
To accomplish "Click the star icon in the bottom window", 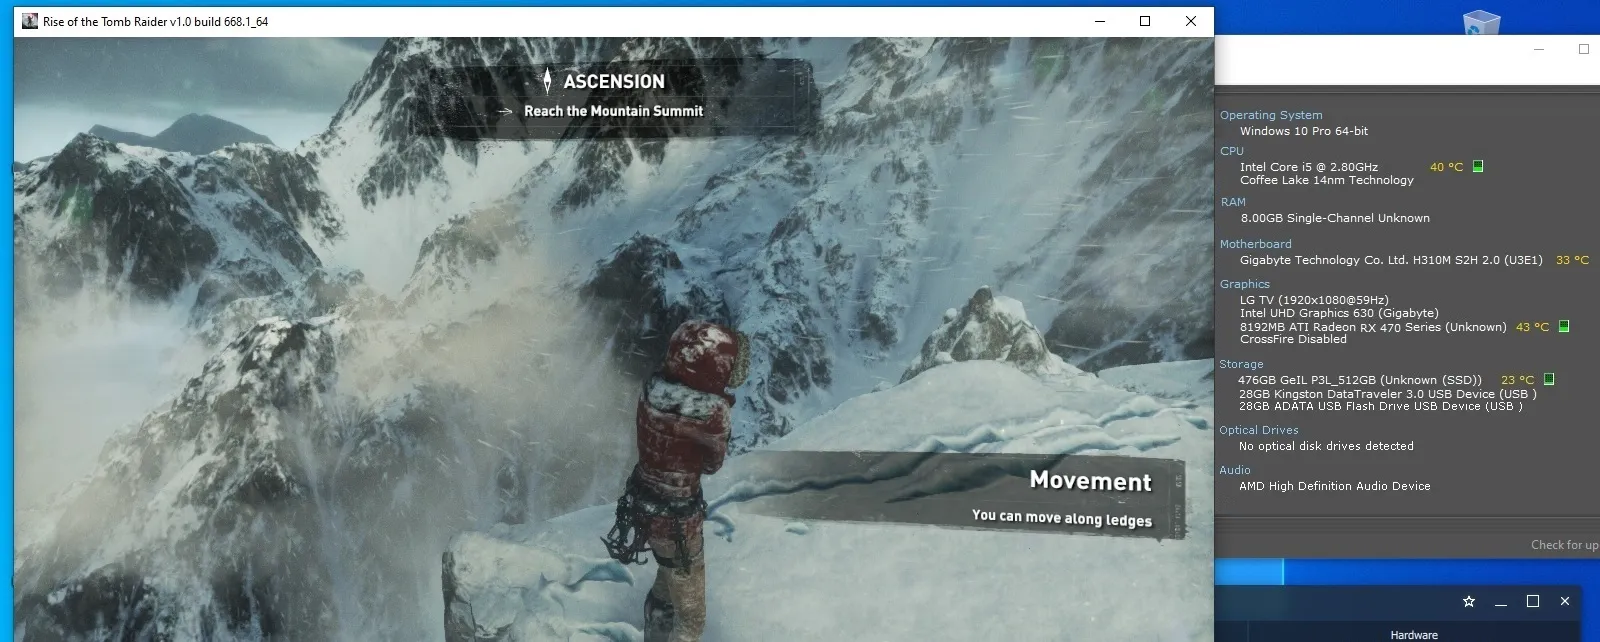I will click(1469, 601).
